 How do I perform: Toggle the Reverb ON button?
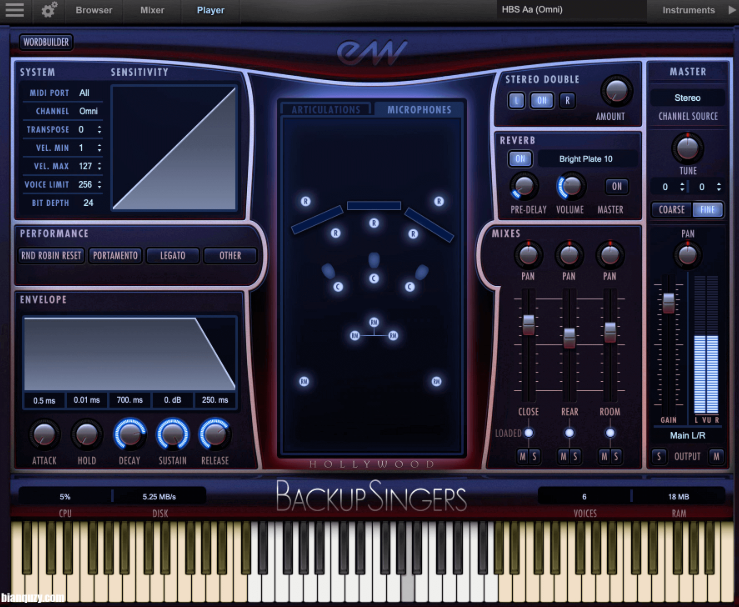520,159
